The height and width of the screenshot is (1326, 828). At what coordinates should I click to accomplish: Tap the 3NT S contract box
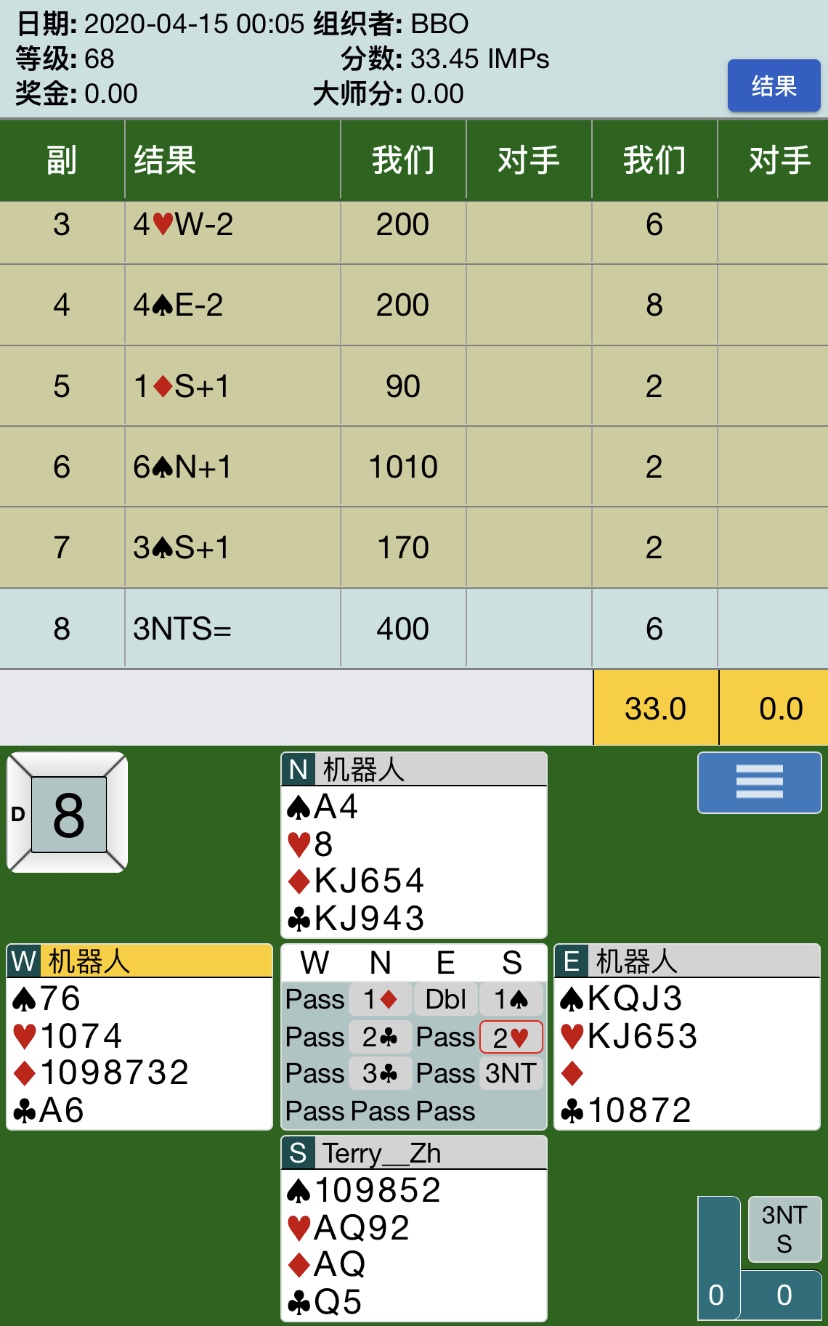click(784, 1229)
